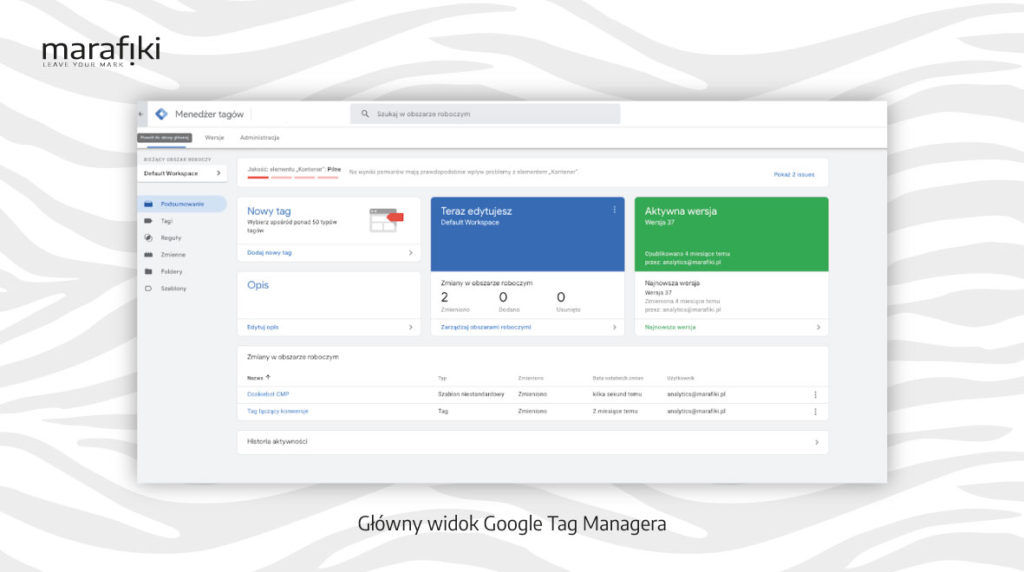Click the Edytuj opis link
Screen dimensions: 1024x572
[263, 327]
